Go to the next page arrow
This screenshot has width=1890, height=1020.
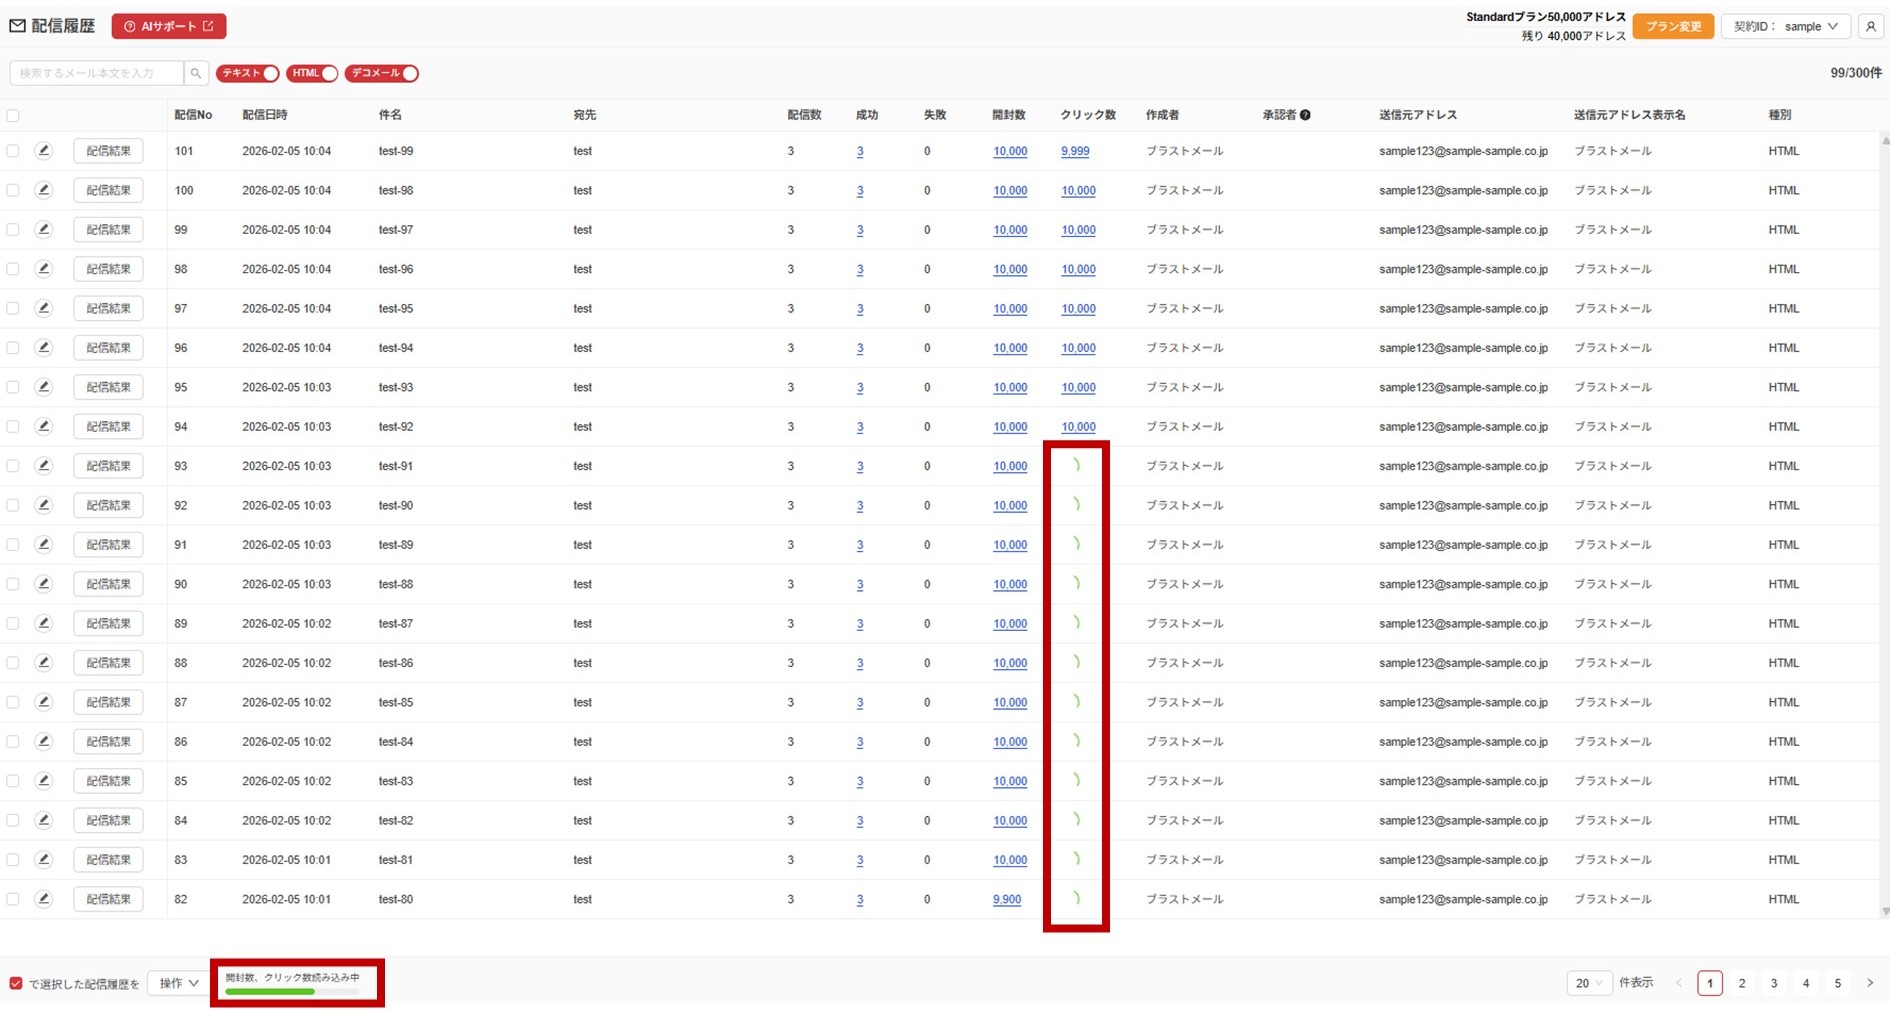1869,983
